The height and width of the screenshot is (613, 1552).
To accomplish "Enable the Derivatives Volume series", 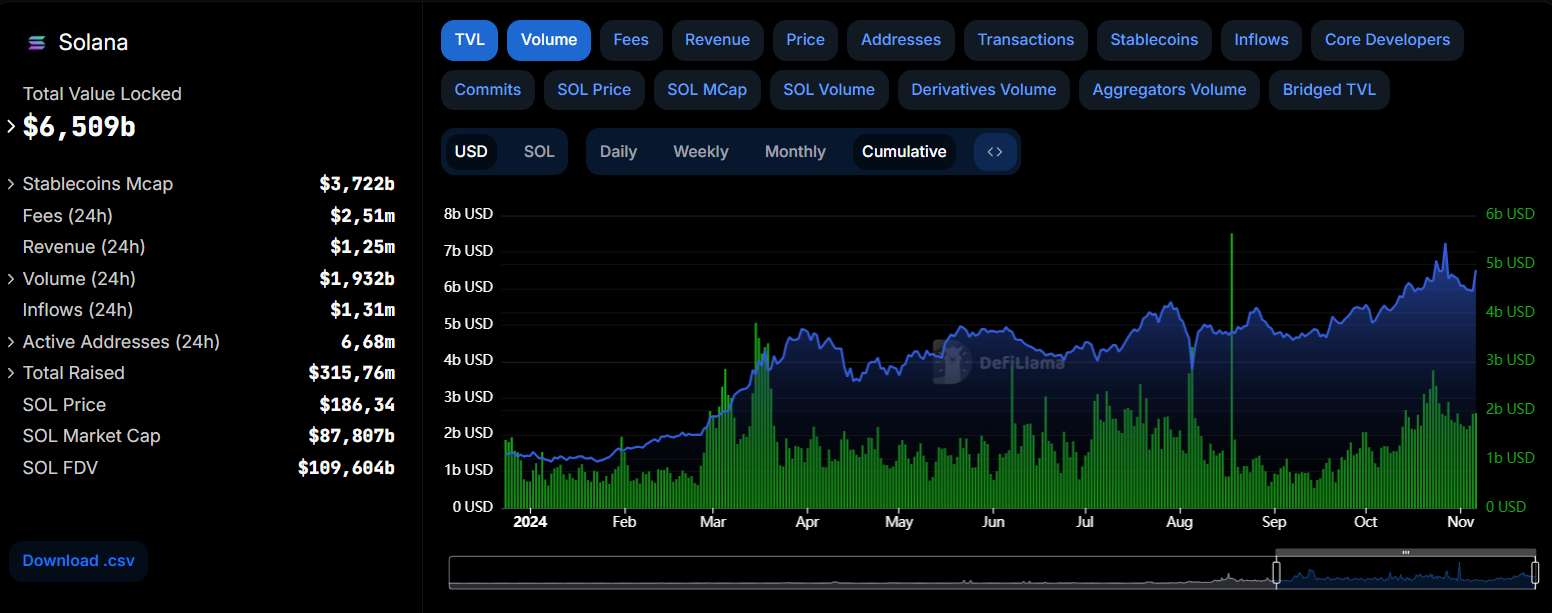I will tap(984, 90).
